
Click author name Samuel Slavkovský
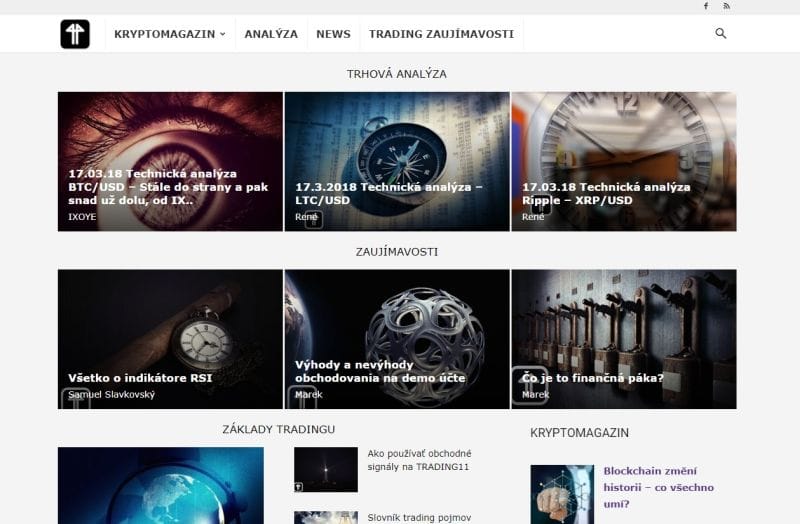coord(111,394)
